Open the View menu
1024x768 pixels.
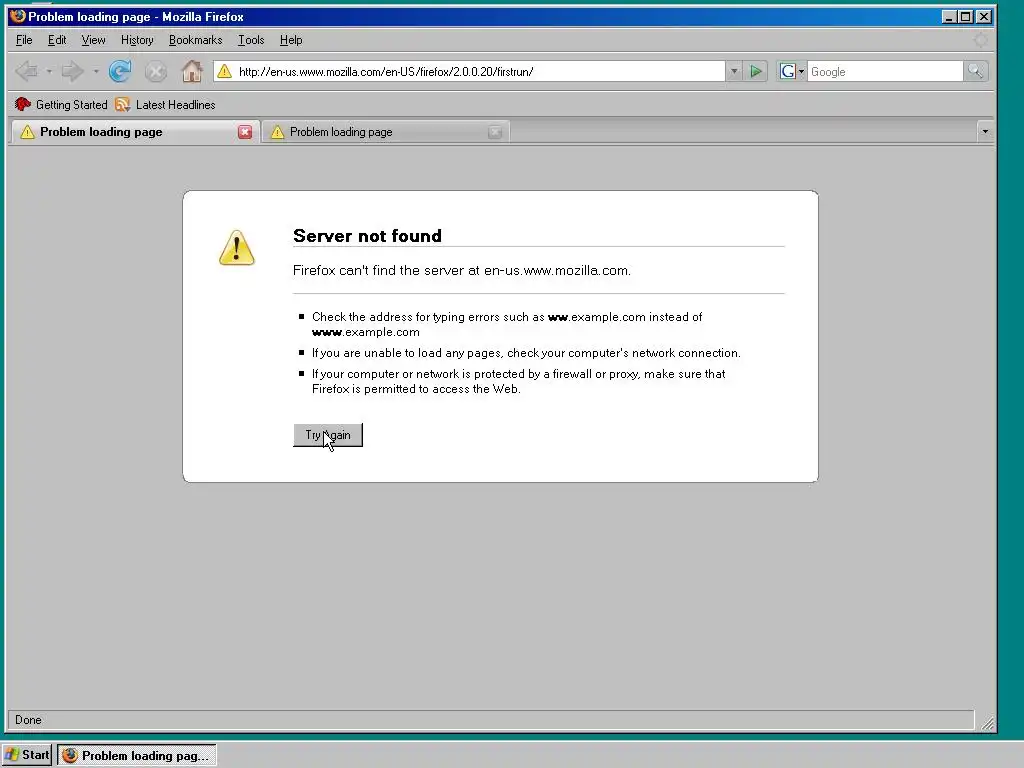(x=93, y=40)
